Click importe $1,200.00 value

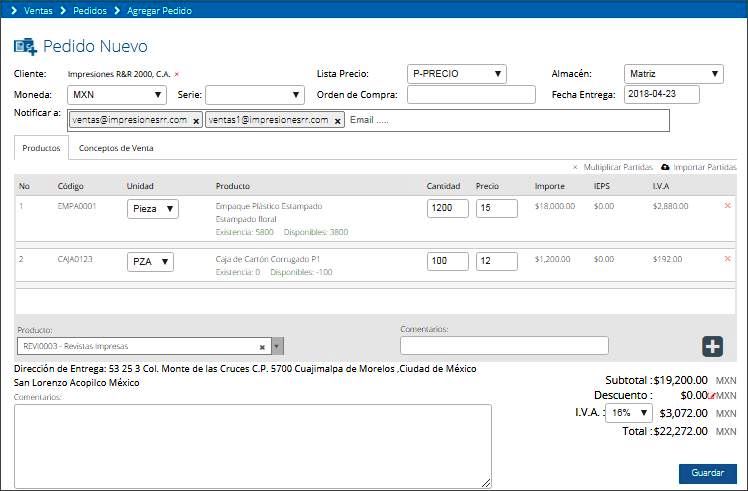pos(552,259)
